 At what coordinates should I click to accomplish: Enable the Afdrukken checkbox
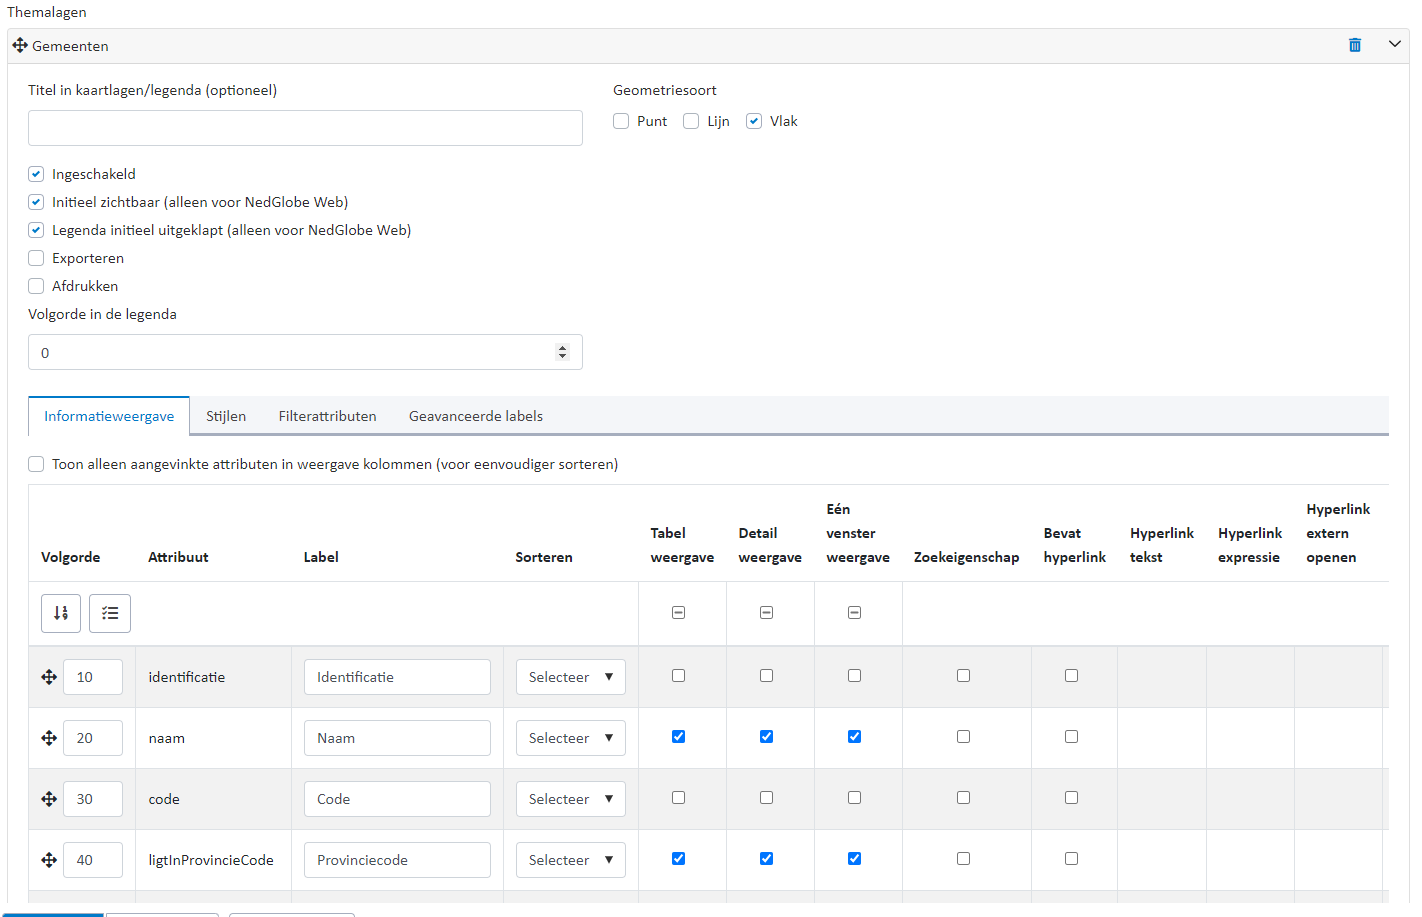[x=36, y=286]
